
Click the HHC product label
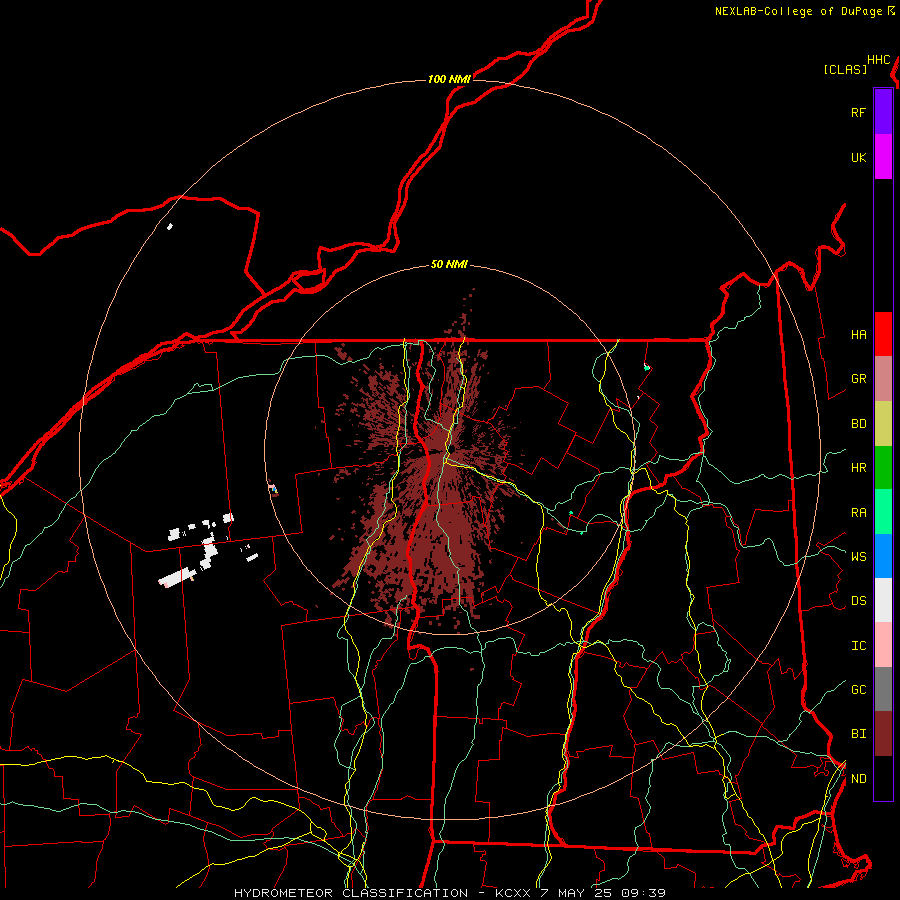pos(878,60)
